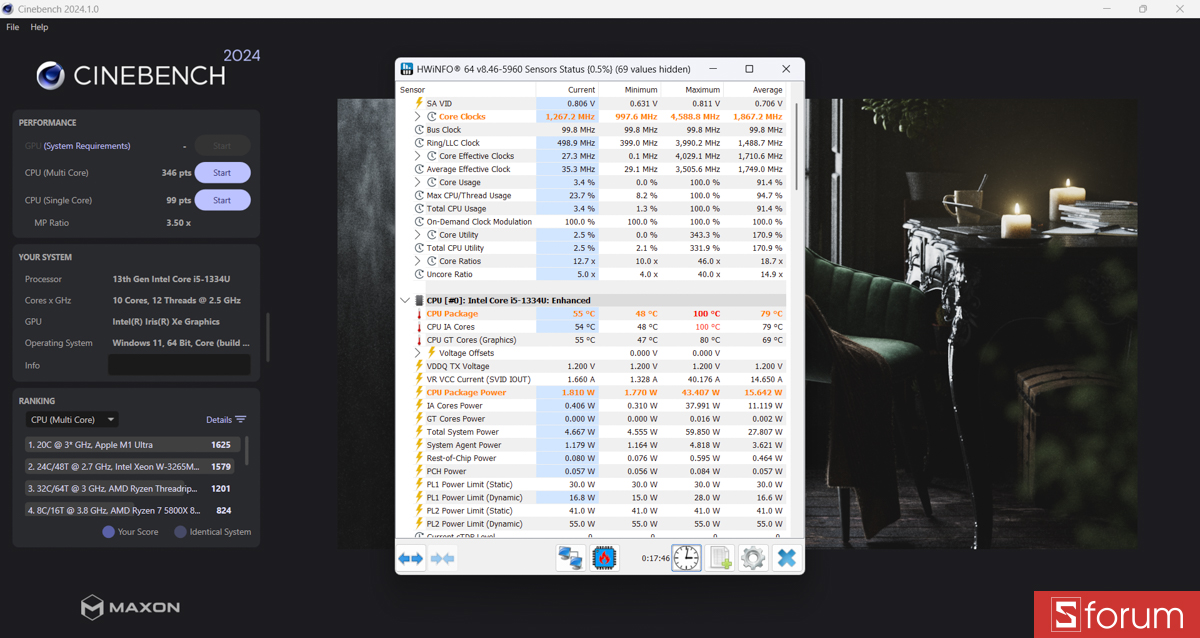Click the Cinebench ranking list scrollbar
This screenshot has height=638, width=1200.
coord(247,450)
